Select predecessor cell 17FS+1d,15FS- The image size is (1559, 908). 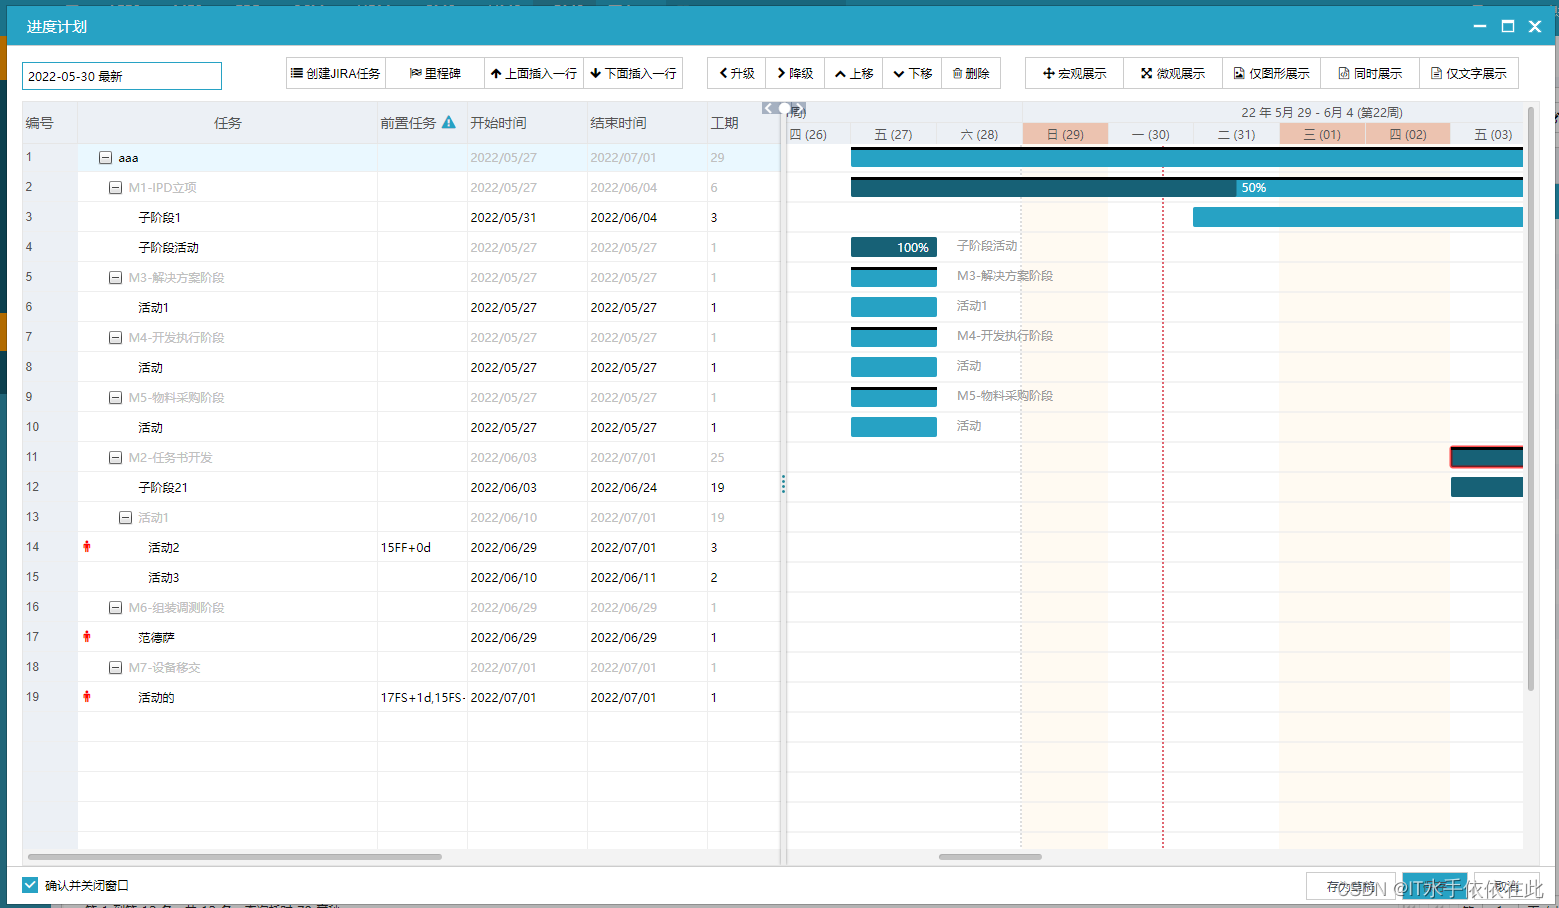tap(422, 697)
